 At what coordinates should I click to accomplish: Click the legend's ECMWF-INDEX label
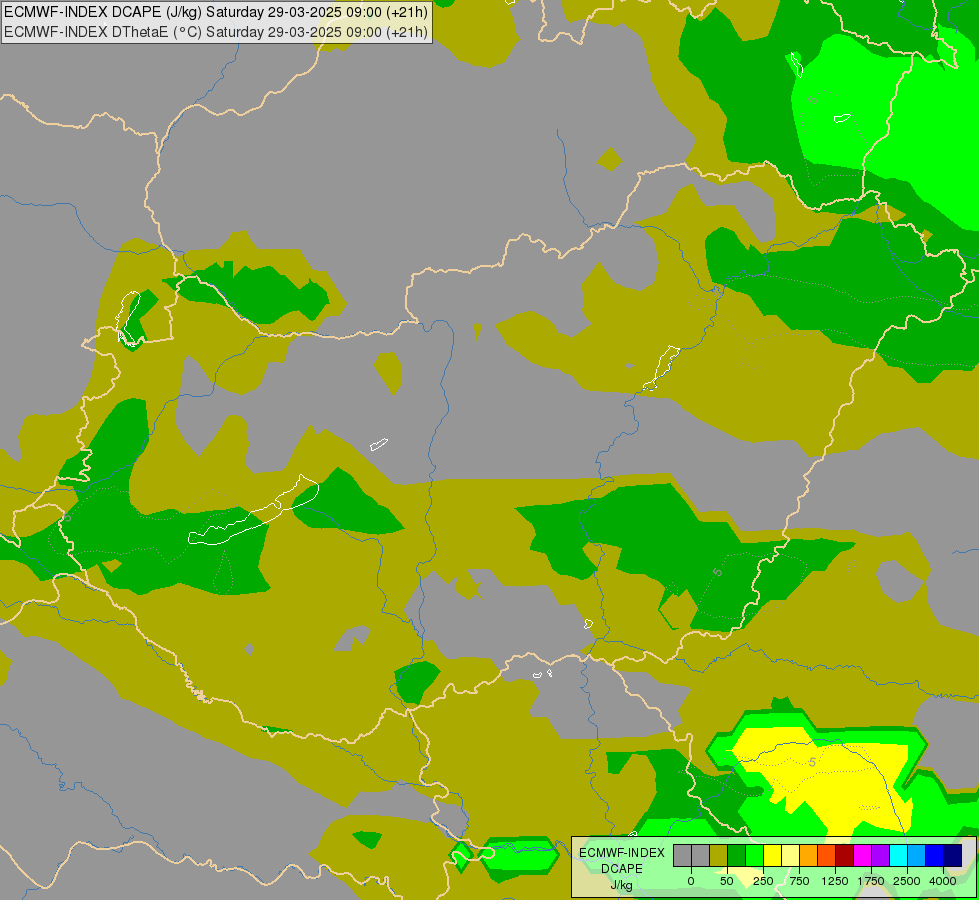point(622,853)
